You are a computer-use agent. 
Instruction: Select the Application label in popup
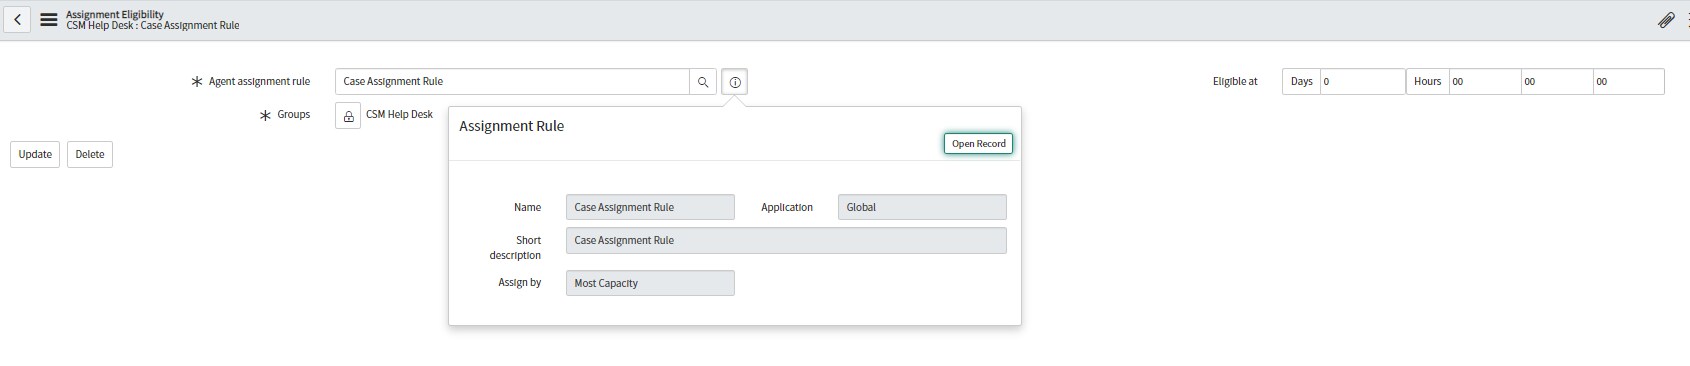[787, 207]
